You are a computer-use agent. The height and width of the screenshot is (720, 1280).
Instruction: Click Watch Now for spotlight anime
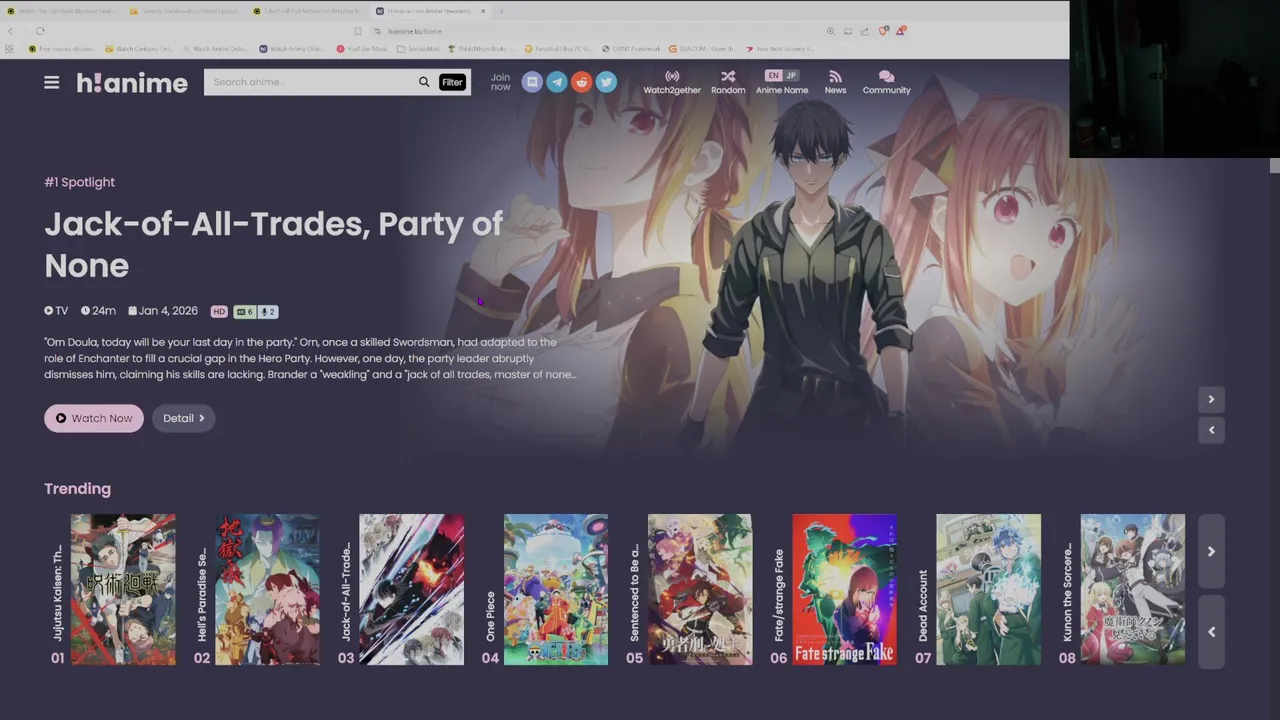tap(94, 418)
